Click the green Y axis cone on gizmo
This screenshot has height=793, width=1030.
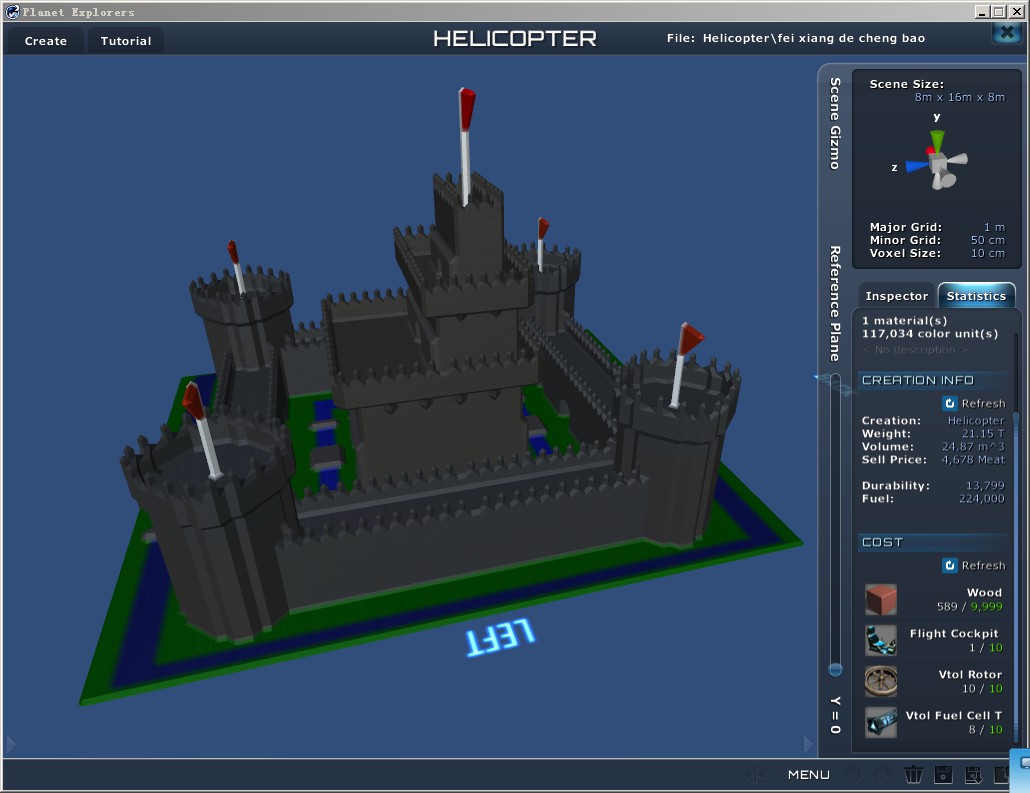pos(937,141)
